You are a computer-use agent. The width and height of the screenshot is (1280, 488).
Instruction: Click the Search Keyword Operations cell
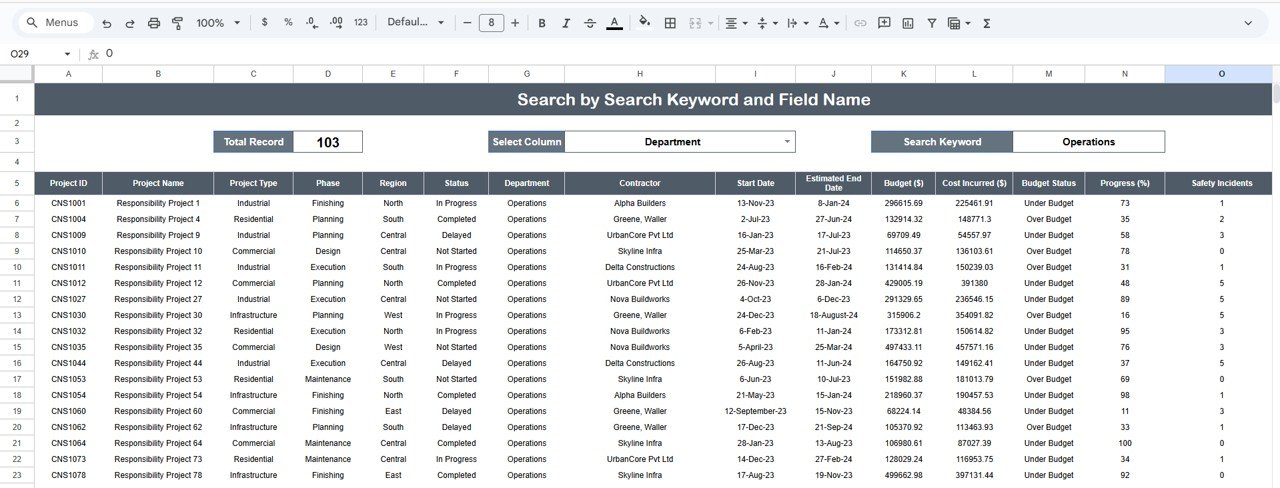tap(1088, 142)
